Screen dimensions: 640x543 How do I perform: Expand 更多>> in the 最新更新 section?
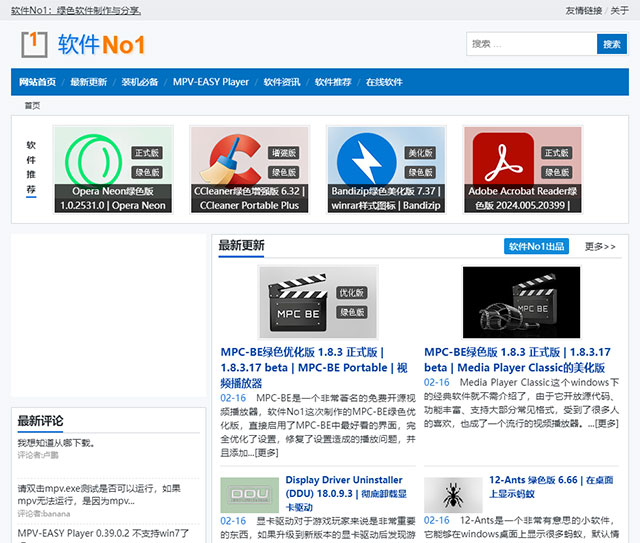click(600, 246)
